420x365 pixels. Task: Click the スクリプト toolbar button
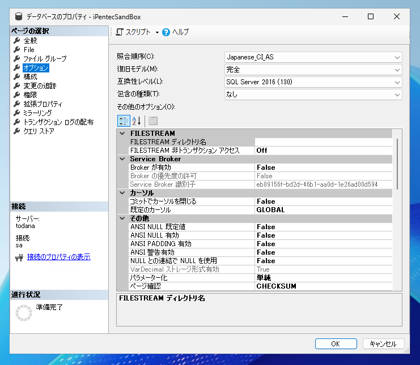(x=133, y=32)
